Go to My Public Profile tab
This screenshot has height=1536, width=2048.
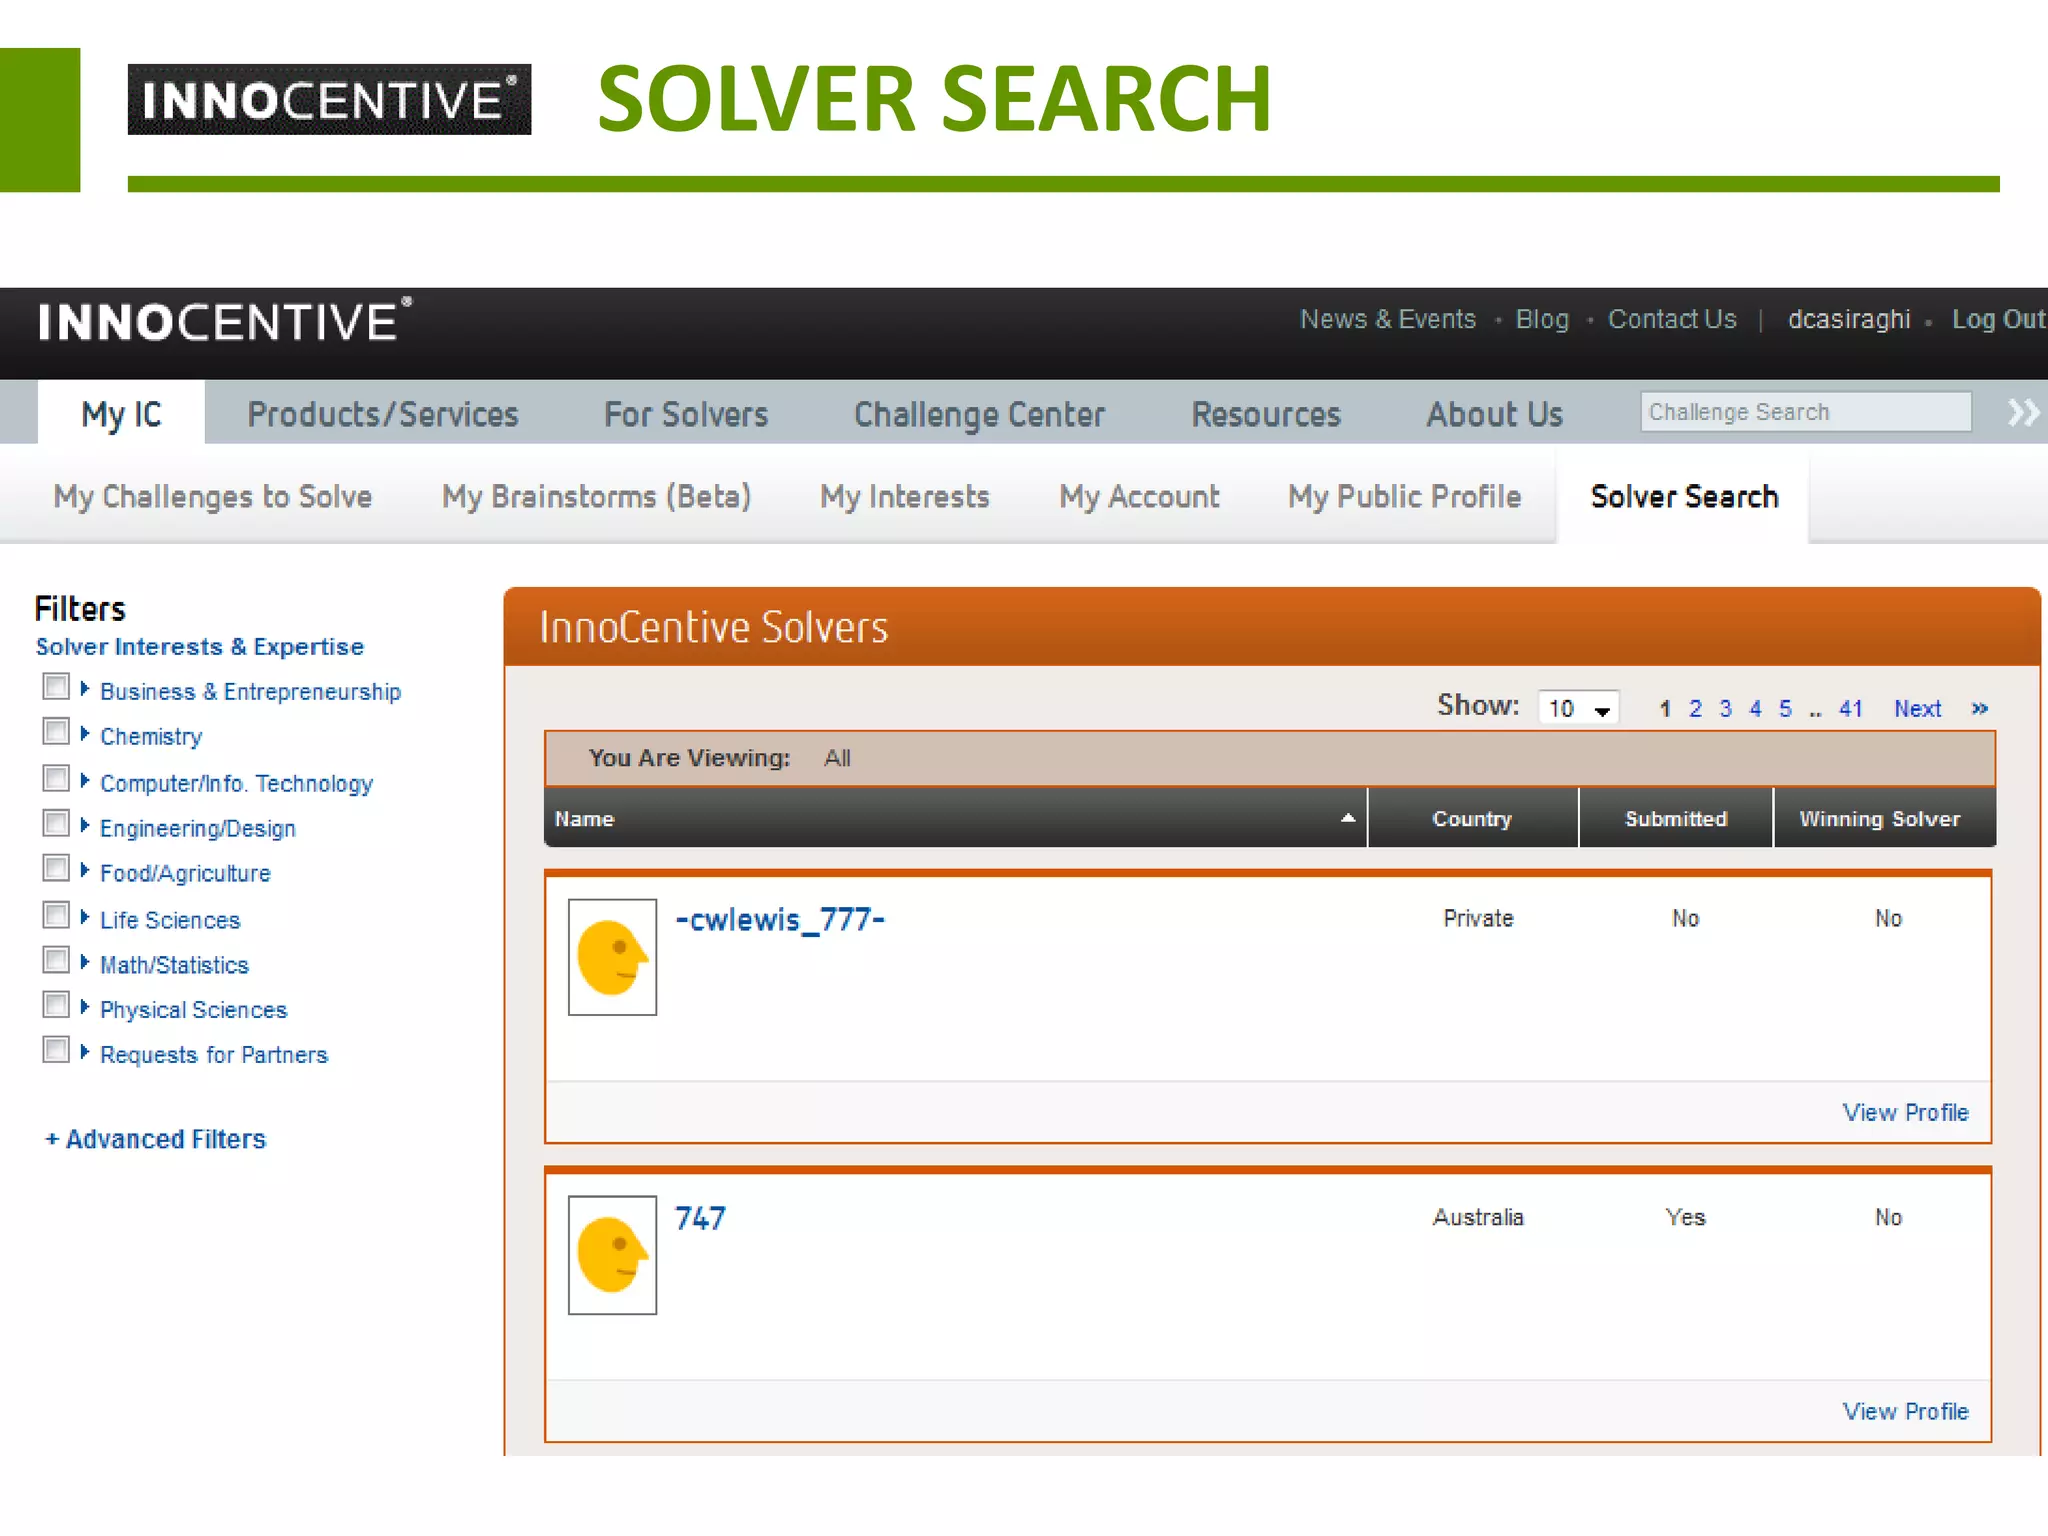pos(1404,497)
